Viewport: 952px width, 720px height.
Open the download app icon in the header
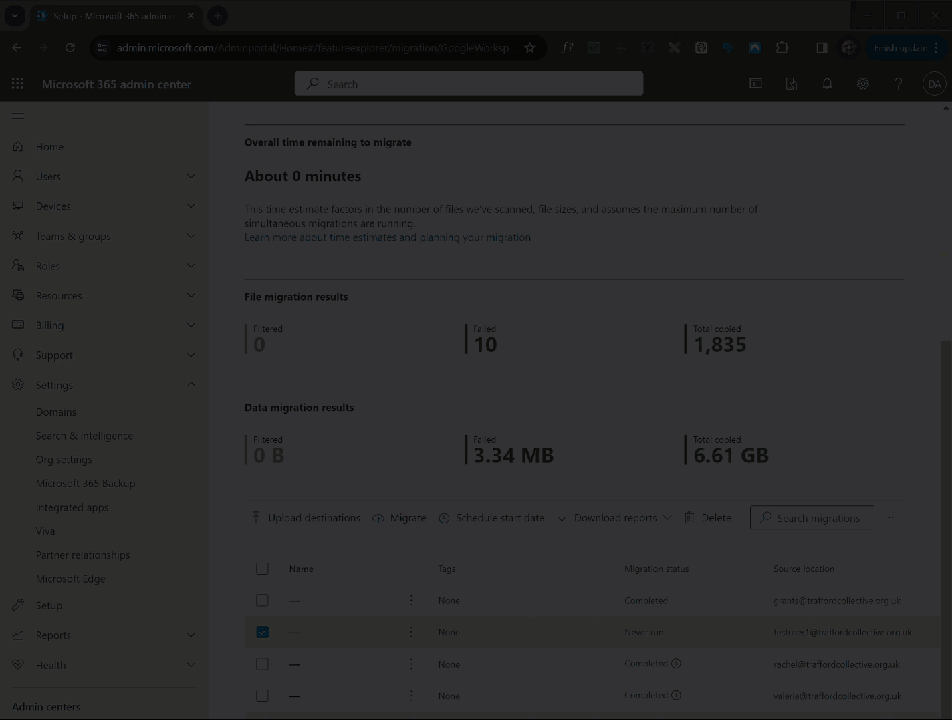(x=791, y=84)
